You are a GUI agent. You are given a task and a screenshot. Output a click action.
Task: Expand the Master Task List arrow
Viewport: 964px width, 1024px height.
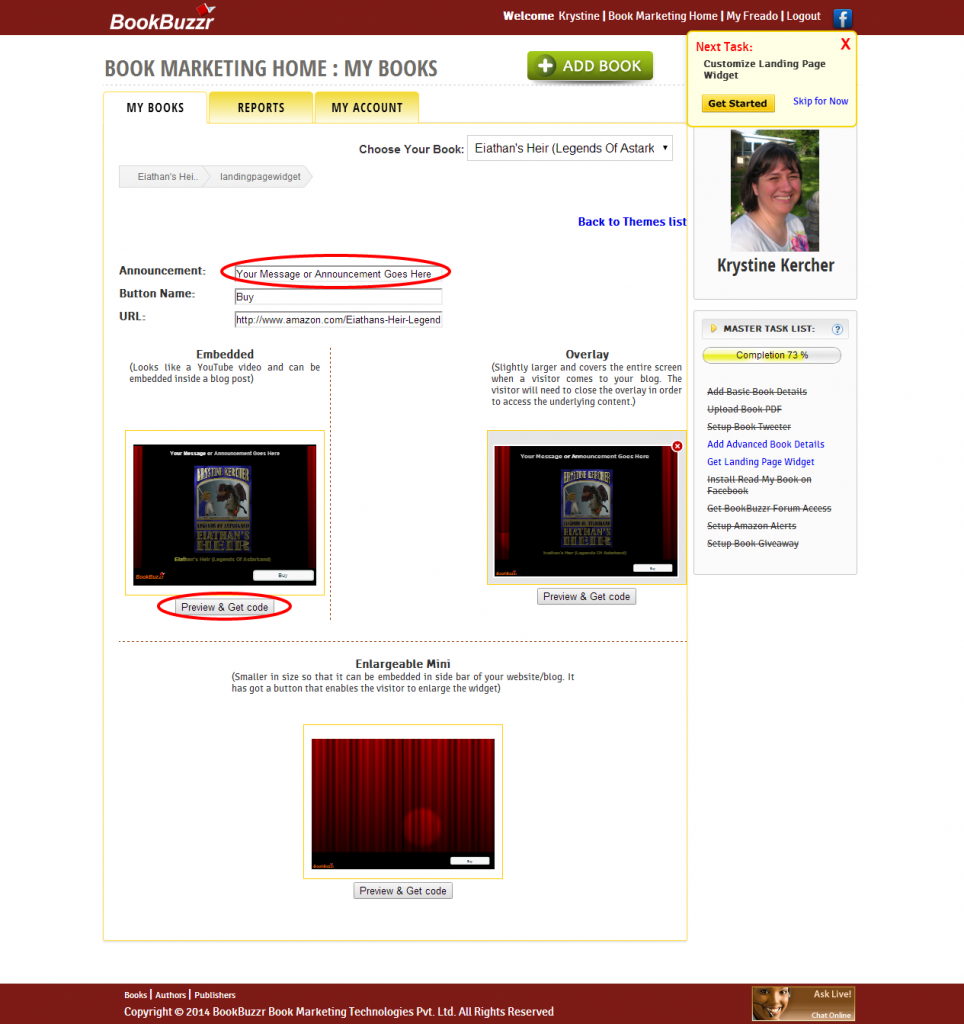click(713, 328)
